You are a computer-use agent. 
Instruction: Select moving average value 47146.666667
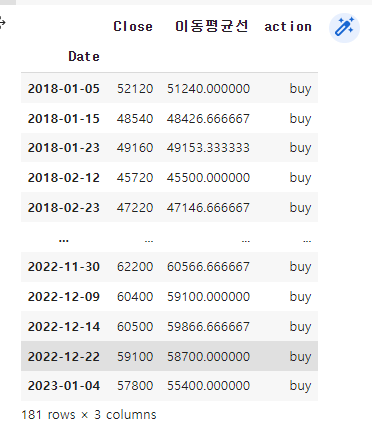point(208,208)
